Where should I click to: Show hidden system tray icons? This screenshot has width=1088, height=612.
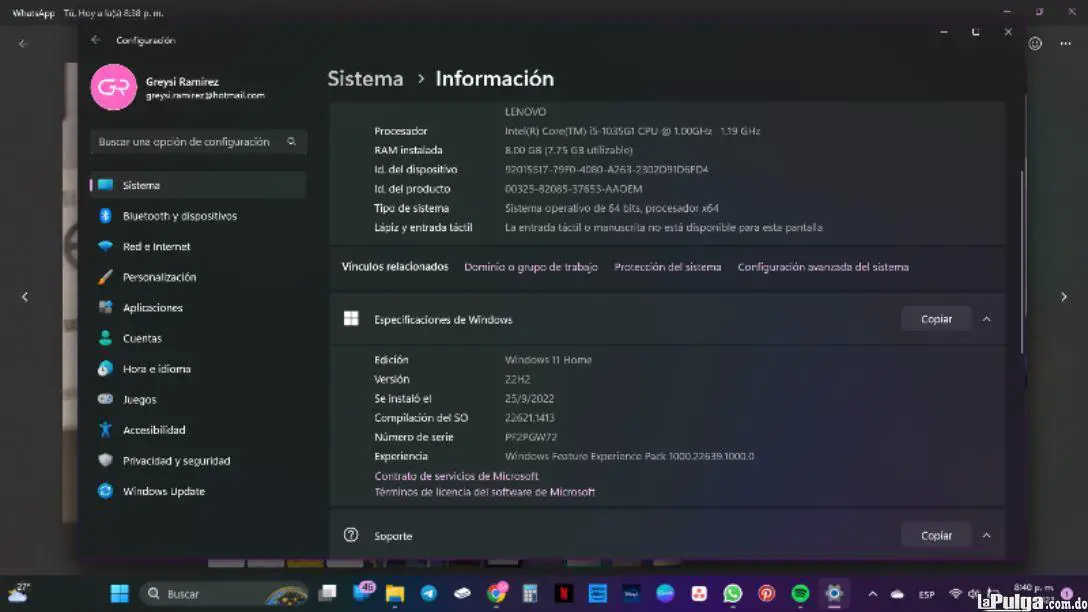872,594
